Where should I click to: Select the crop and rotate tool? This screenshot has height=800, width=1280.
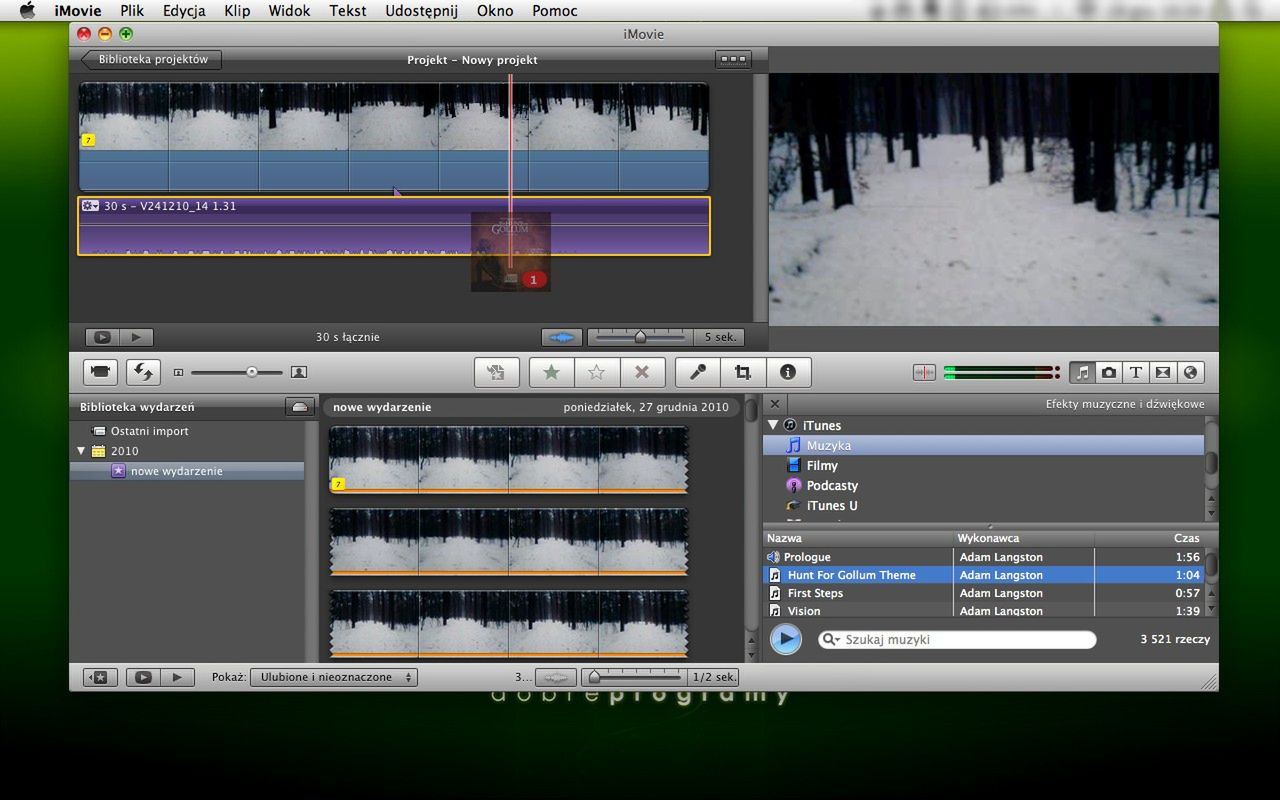(x=743, y=372)
